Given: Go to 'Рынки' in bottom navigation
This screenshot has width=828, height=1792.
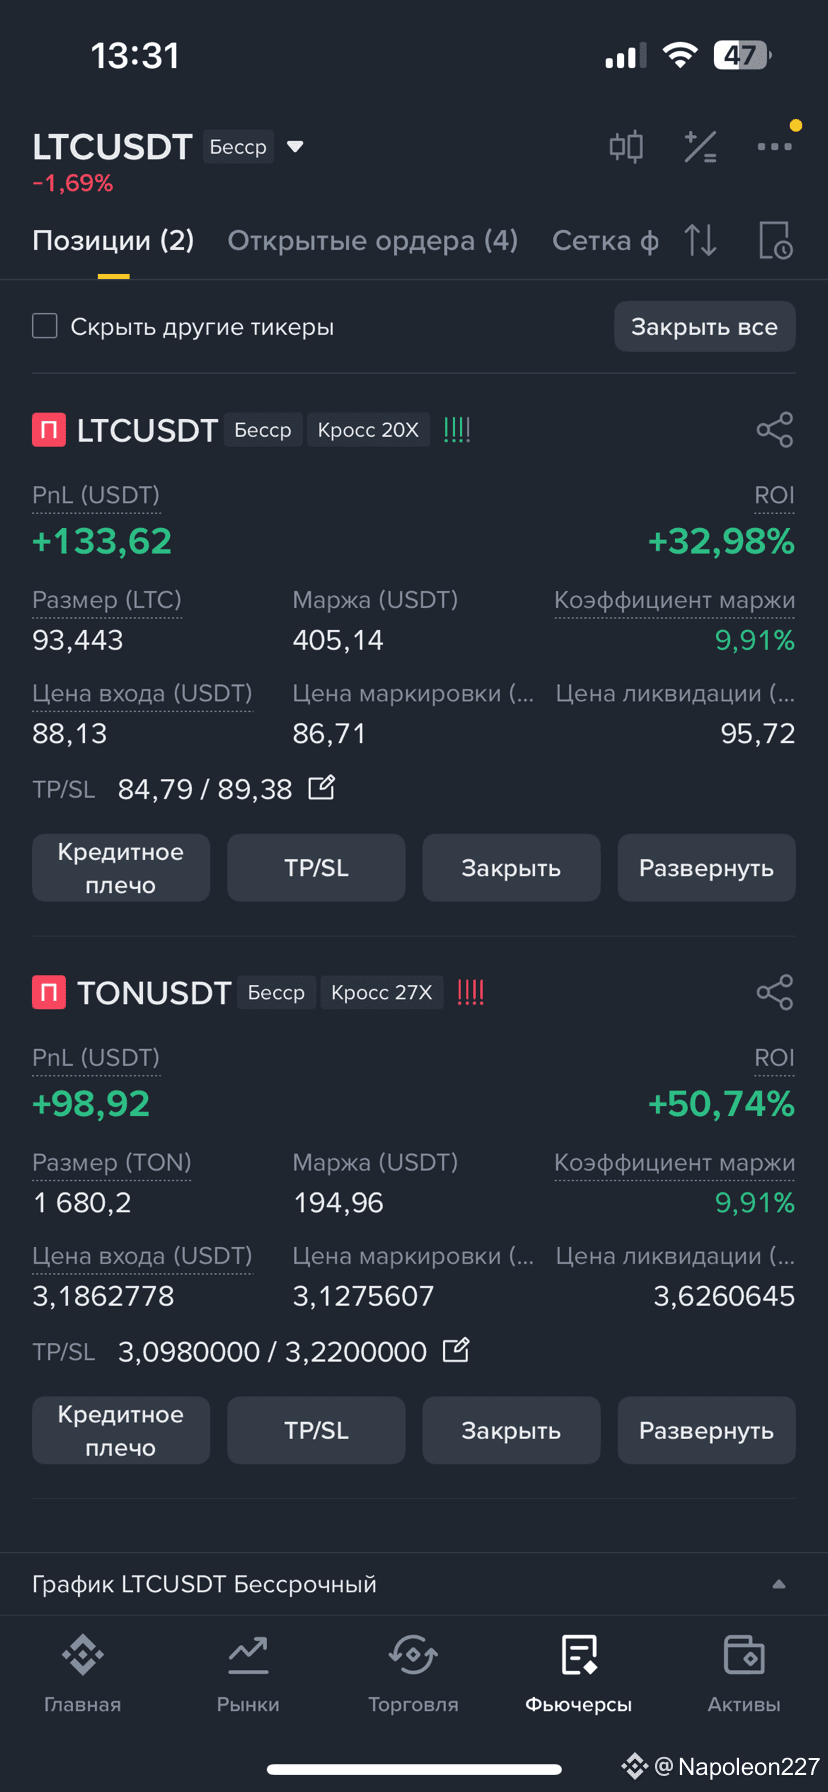Looking at the screenshot, I should (248, 1673).
